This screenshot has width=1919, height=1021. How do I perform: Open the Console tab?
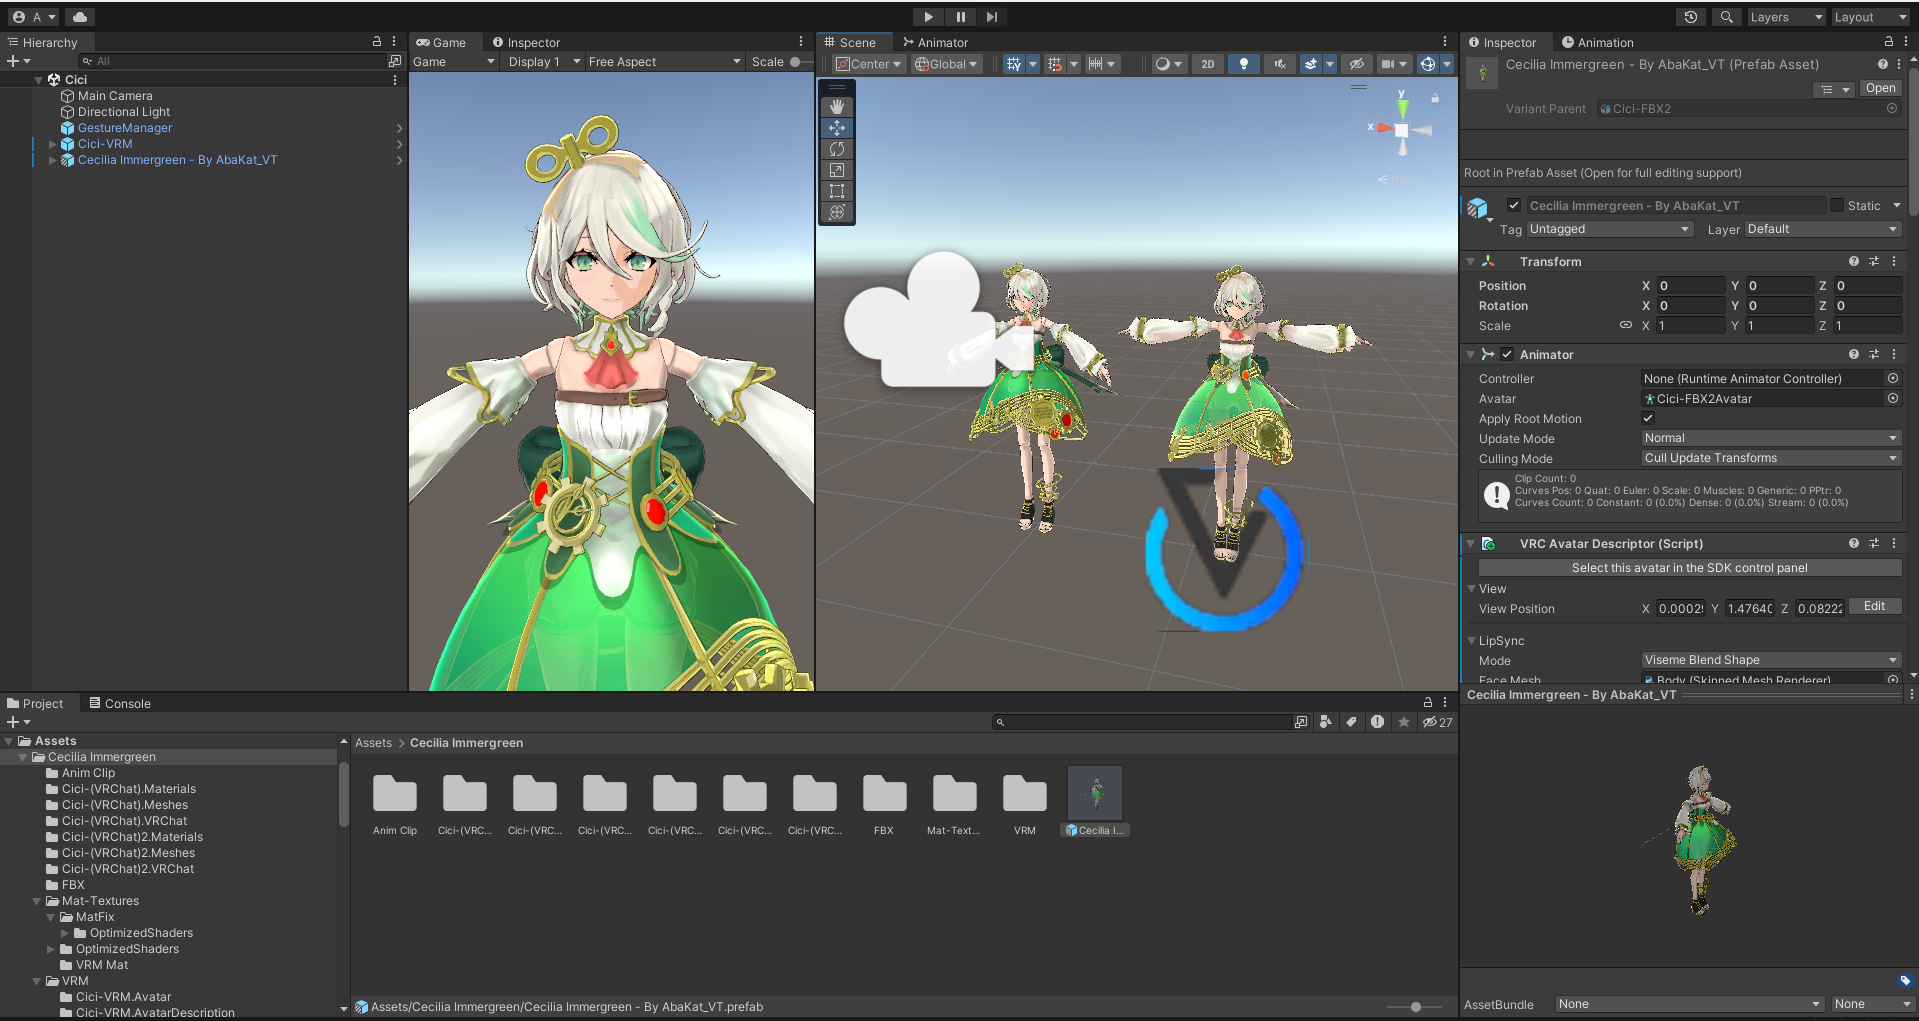[119, 703]
